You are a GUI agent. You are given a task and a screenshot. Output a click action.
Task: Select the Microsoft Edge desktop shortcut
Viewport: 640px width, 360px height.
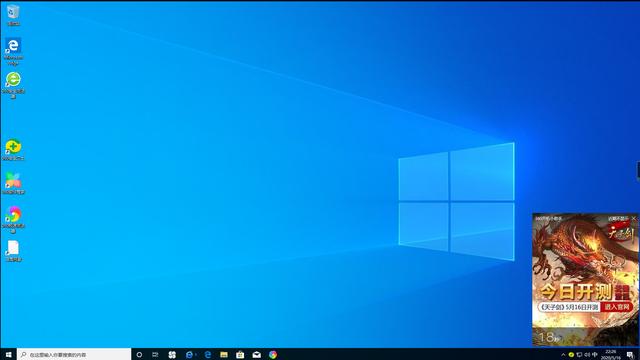[13, 51]
